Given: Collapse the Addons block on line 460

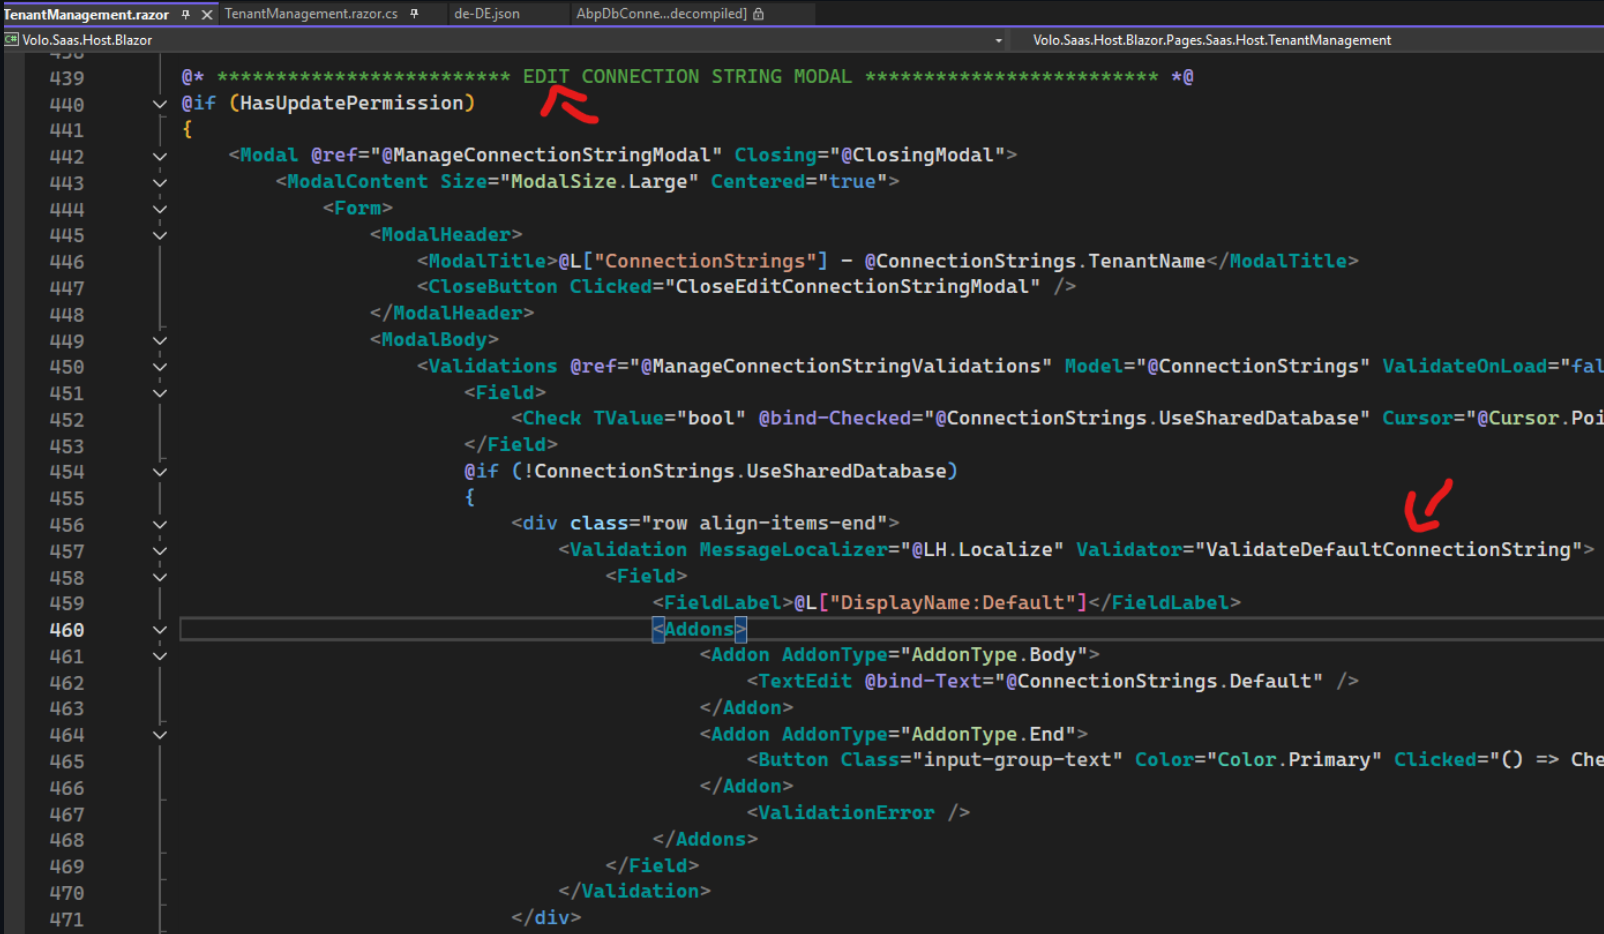Looking at the screenshot, I should point(160,630).
